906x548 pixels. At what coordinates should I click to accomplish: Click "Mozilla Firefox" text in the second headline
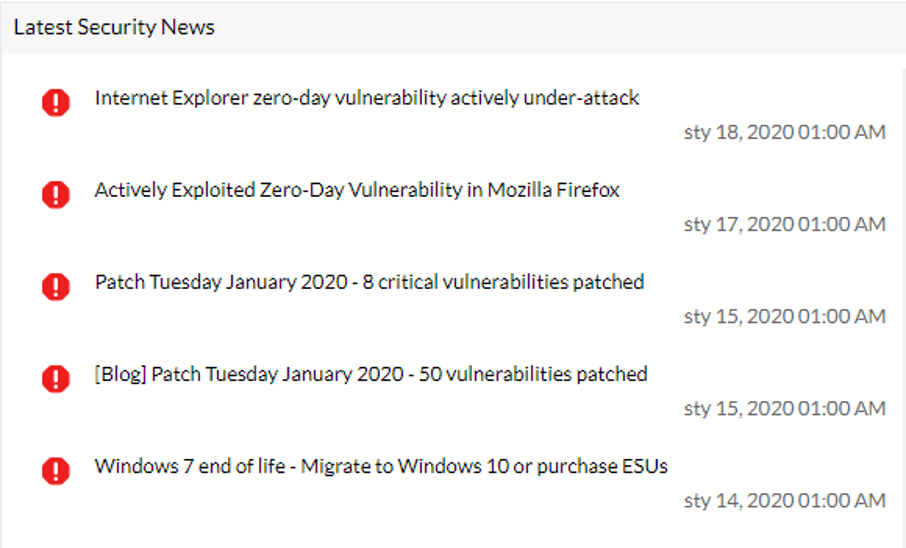[x=553, y=190]
